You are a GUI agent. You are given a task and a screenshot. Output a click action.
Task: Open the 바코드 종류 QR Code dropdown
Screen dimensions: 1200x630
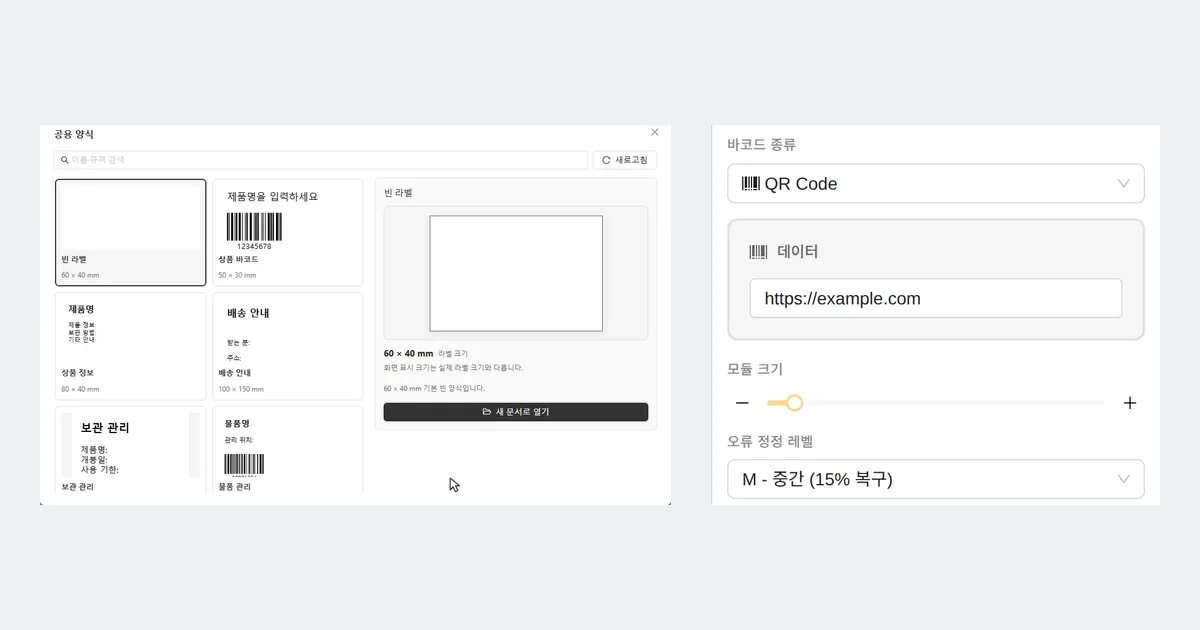click(x=936, y=184)
